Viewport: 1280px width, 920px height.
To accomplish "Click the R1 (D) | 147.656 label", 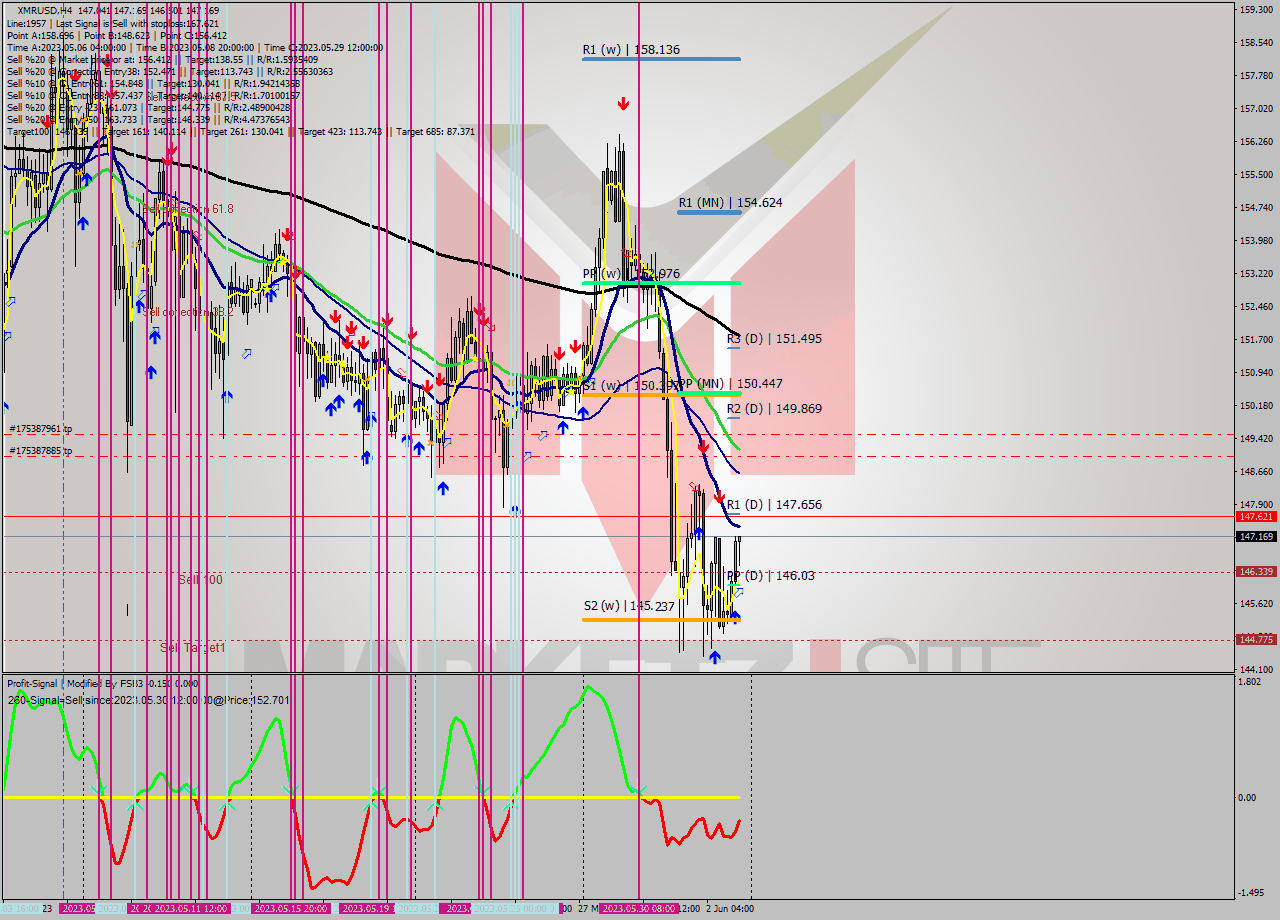I will [774, 505].
